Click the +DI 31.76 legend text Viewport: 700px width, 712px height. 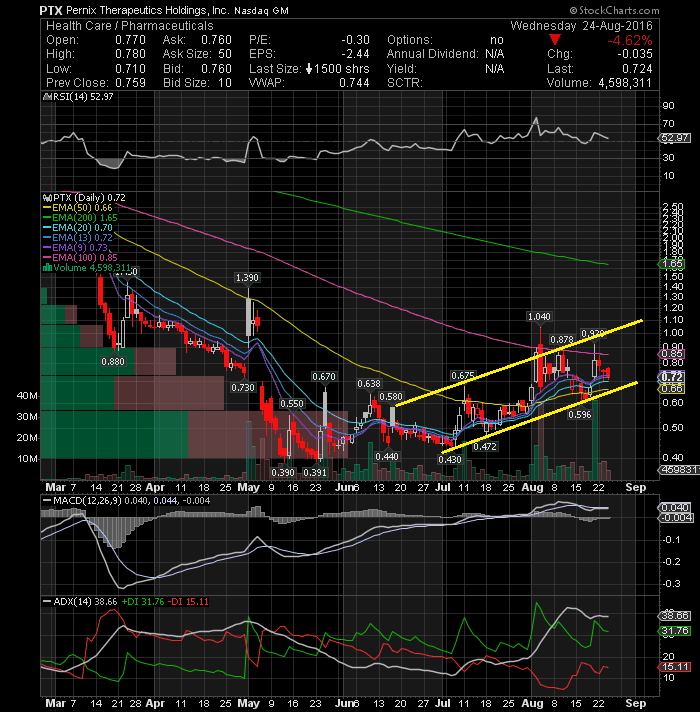(x=143, y=602)
